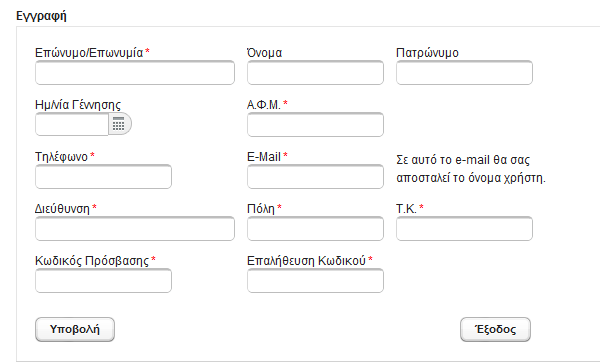This screenshot has height=362, width=600.
Task: Focus the E-Mail input field
Action: pyautogui.click(x=315, y=176)
